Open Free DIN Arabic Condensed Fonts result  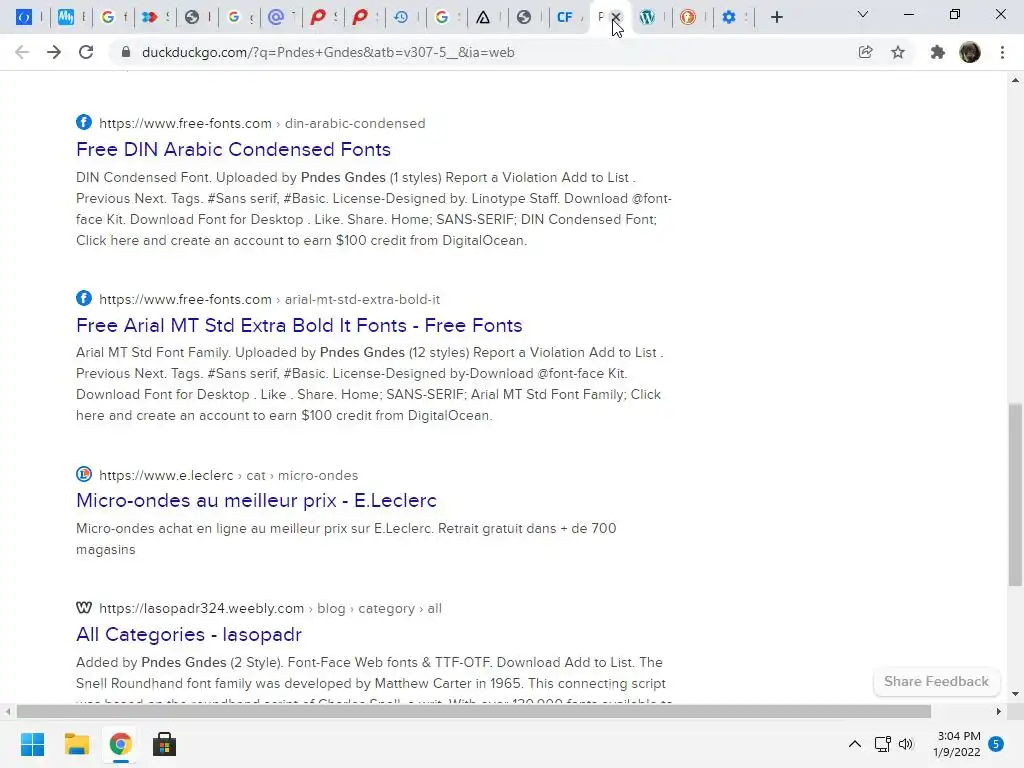(x=233, y=150)
